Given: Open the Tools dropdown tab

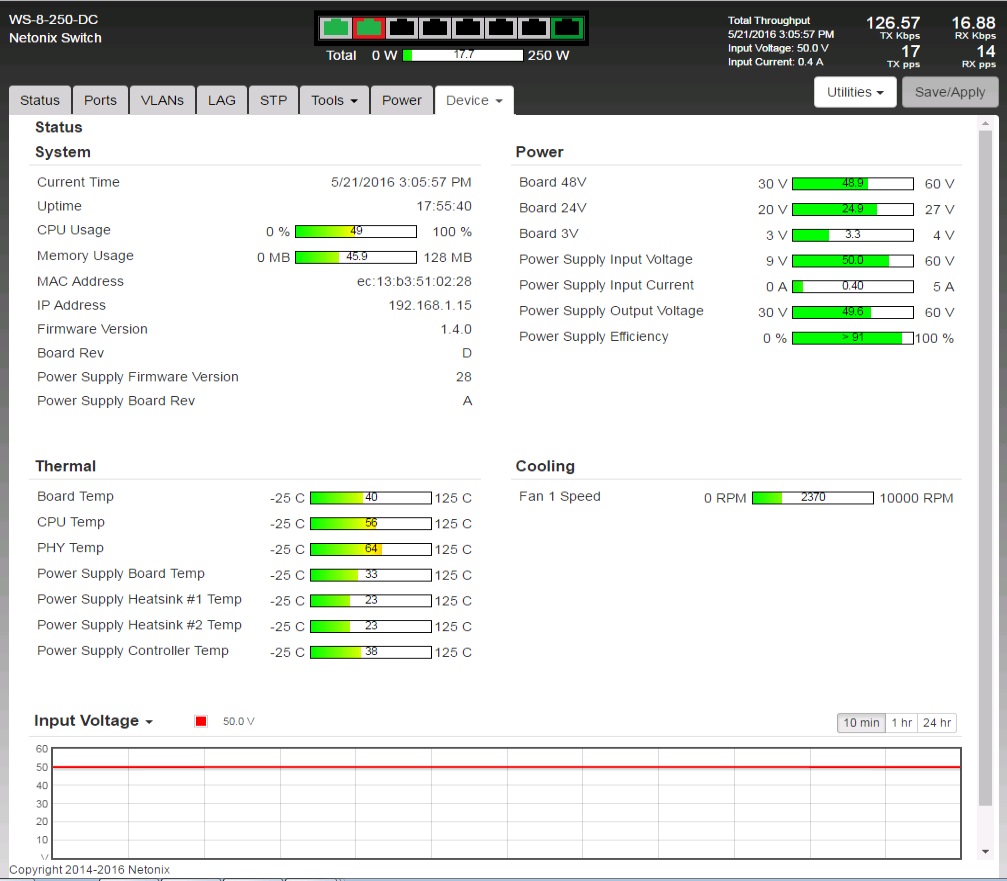Looking at the screenshot, I should tap(334, 100).
